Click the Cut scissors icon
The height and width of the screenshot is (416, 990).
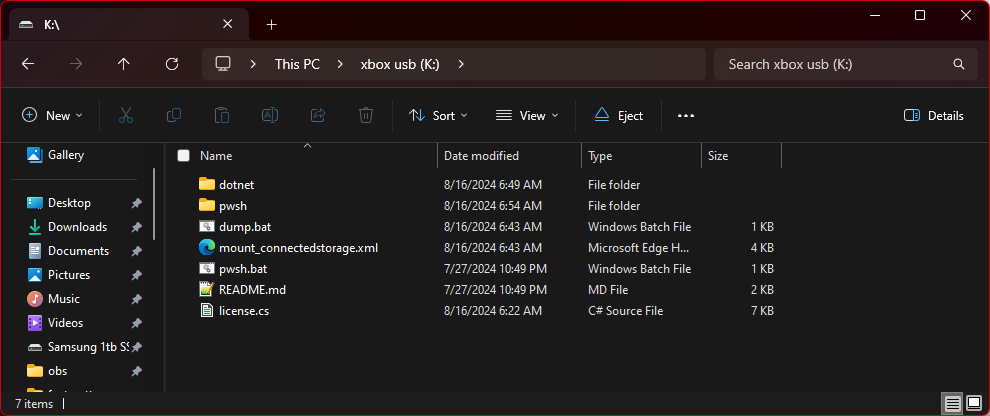126,116
